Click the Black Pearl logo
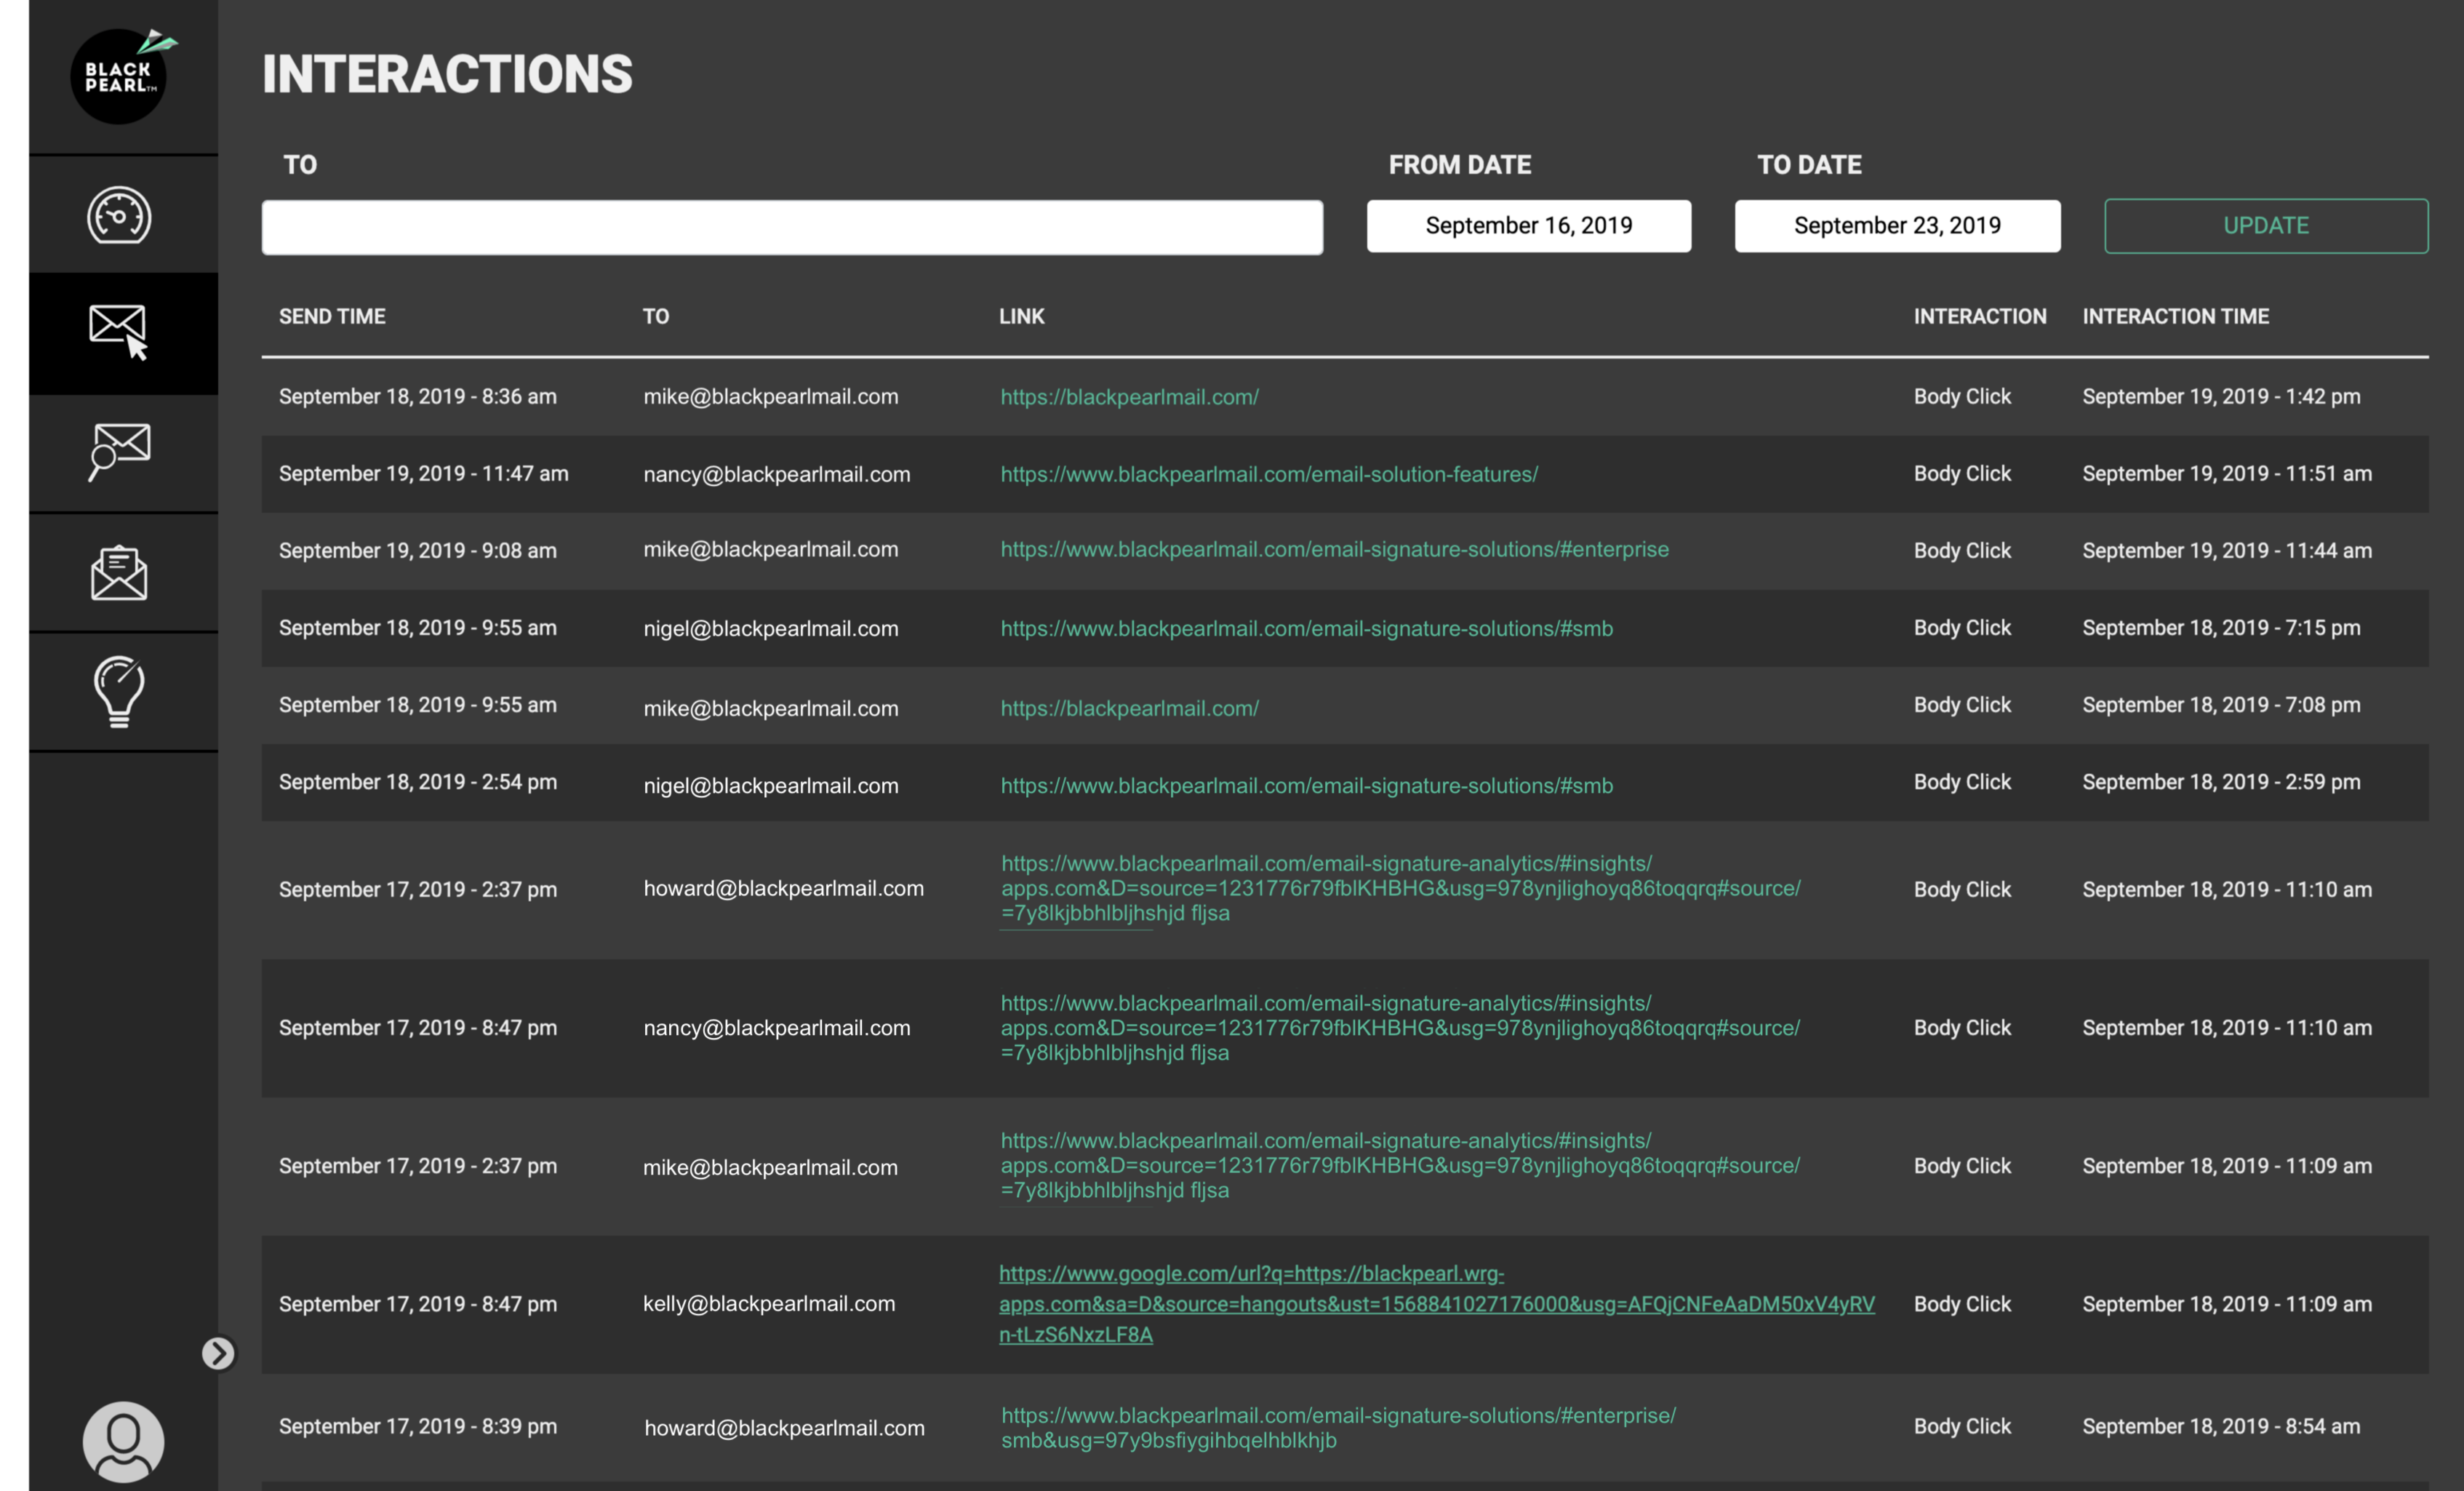 click(x=119, y=76)
